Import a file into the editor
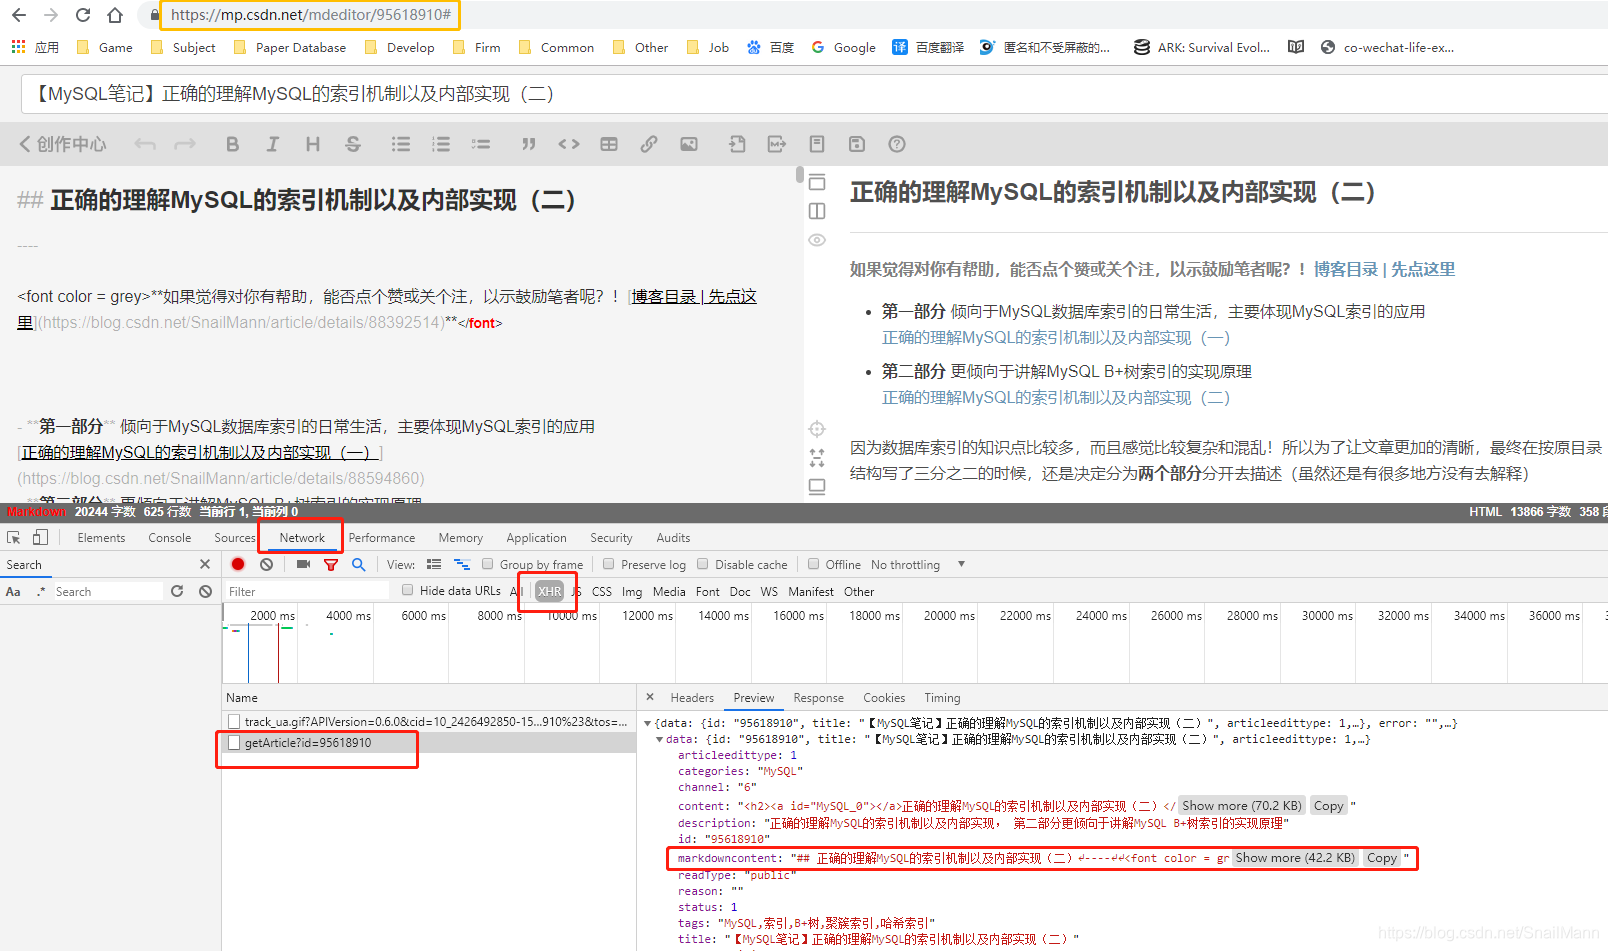This screenshot has width=1608, height=951. click(737, 144)
